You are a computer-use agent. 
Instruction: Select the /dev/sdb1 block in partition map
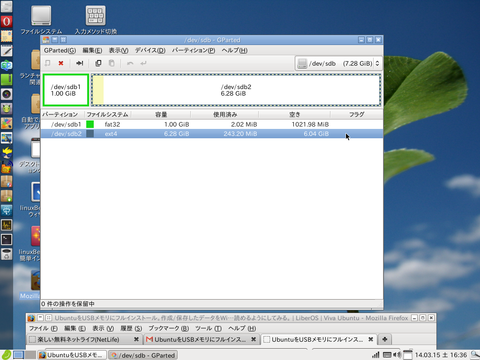(x=66, y=90)
